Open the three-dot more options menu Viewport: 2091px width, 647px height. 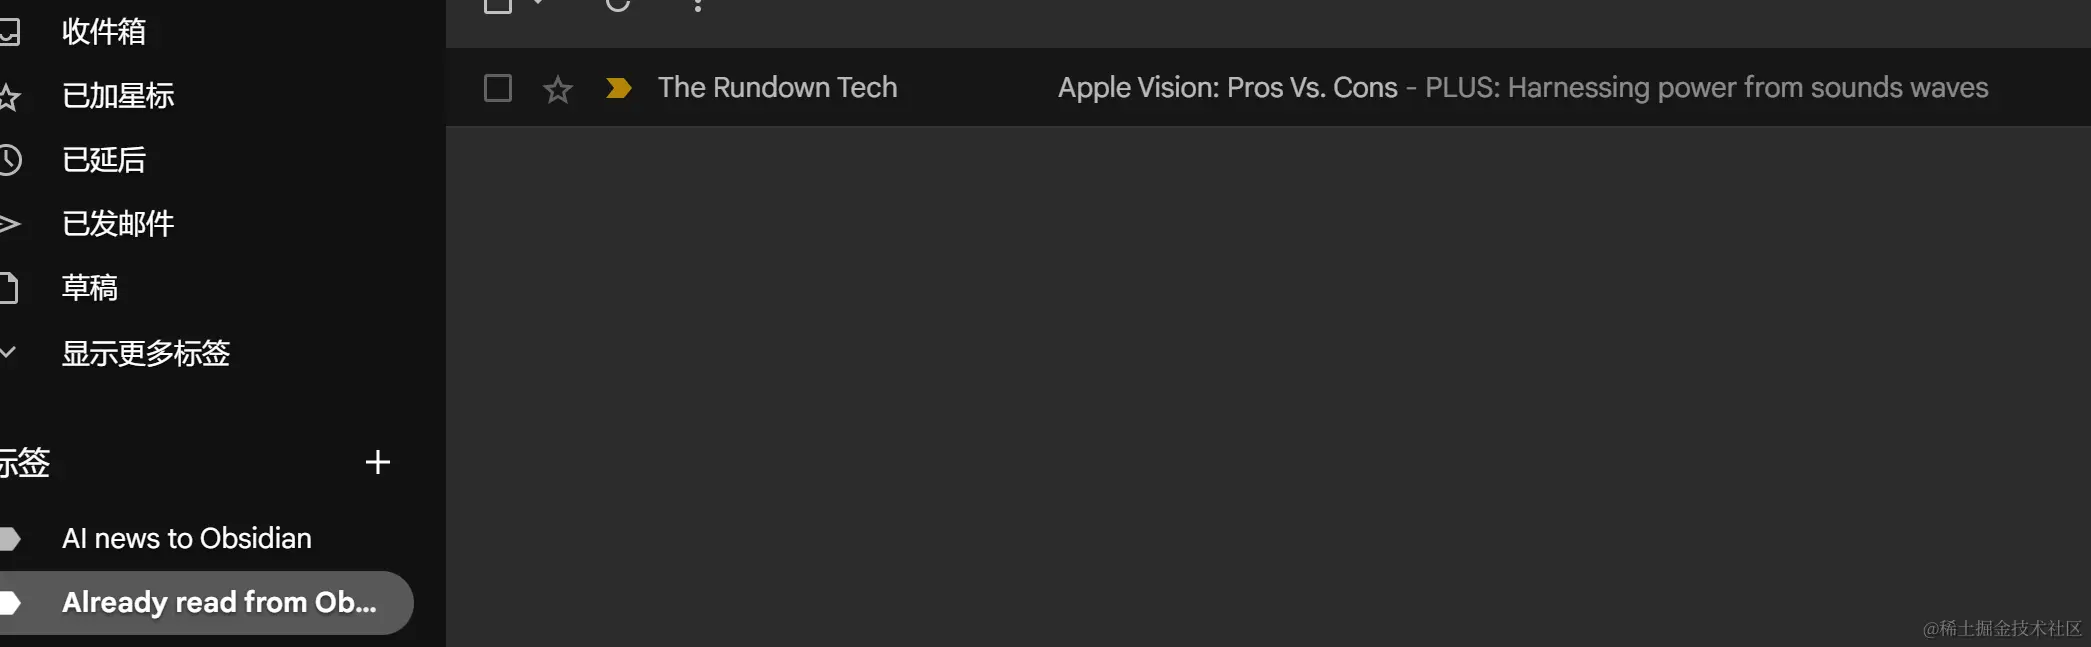point(698,5)
